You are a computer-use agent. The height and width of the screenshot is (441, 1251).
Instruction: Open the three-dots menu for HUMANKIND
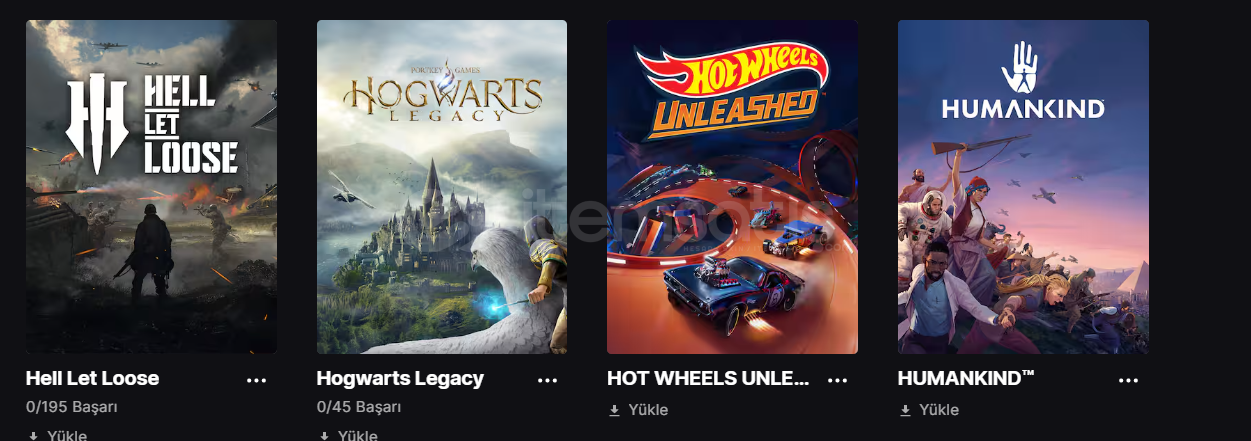pos(1128,381)
